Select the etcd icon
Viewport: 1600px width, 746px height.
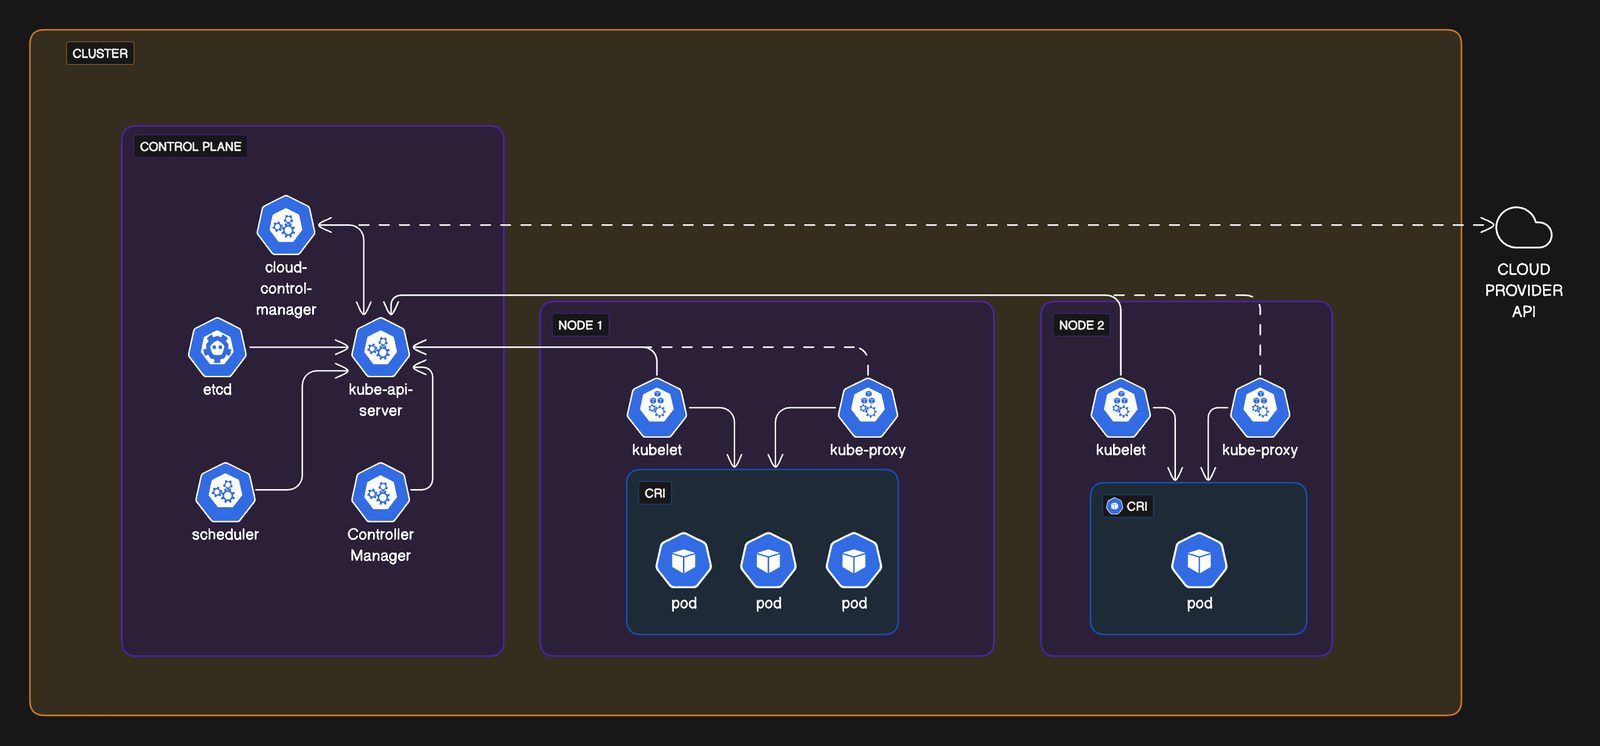[217, 348]
